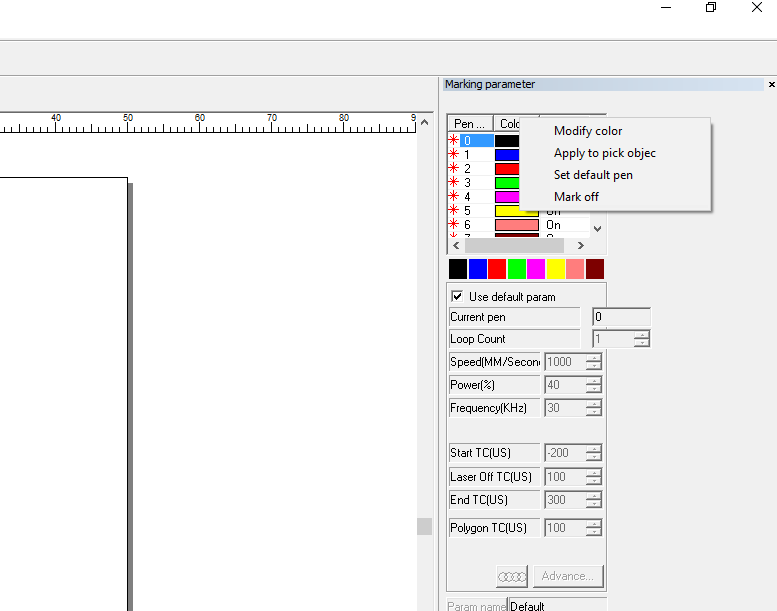The width and height of the screenshot is (777, 611).
Task: Choose Mark off from the context menu
Action: [576, 197]
